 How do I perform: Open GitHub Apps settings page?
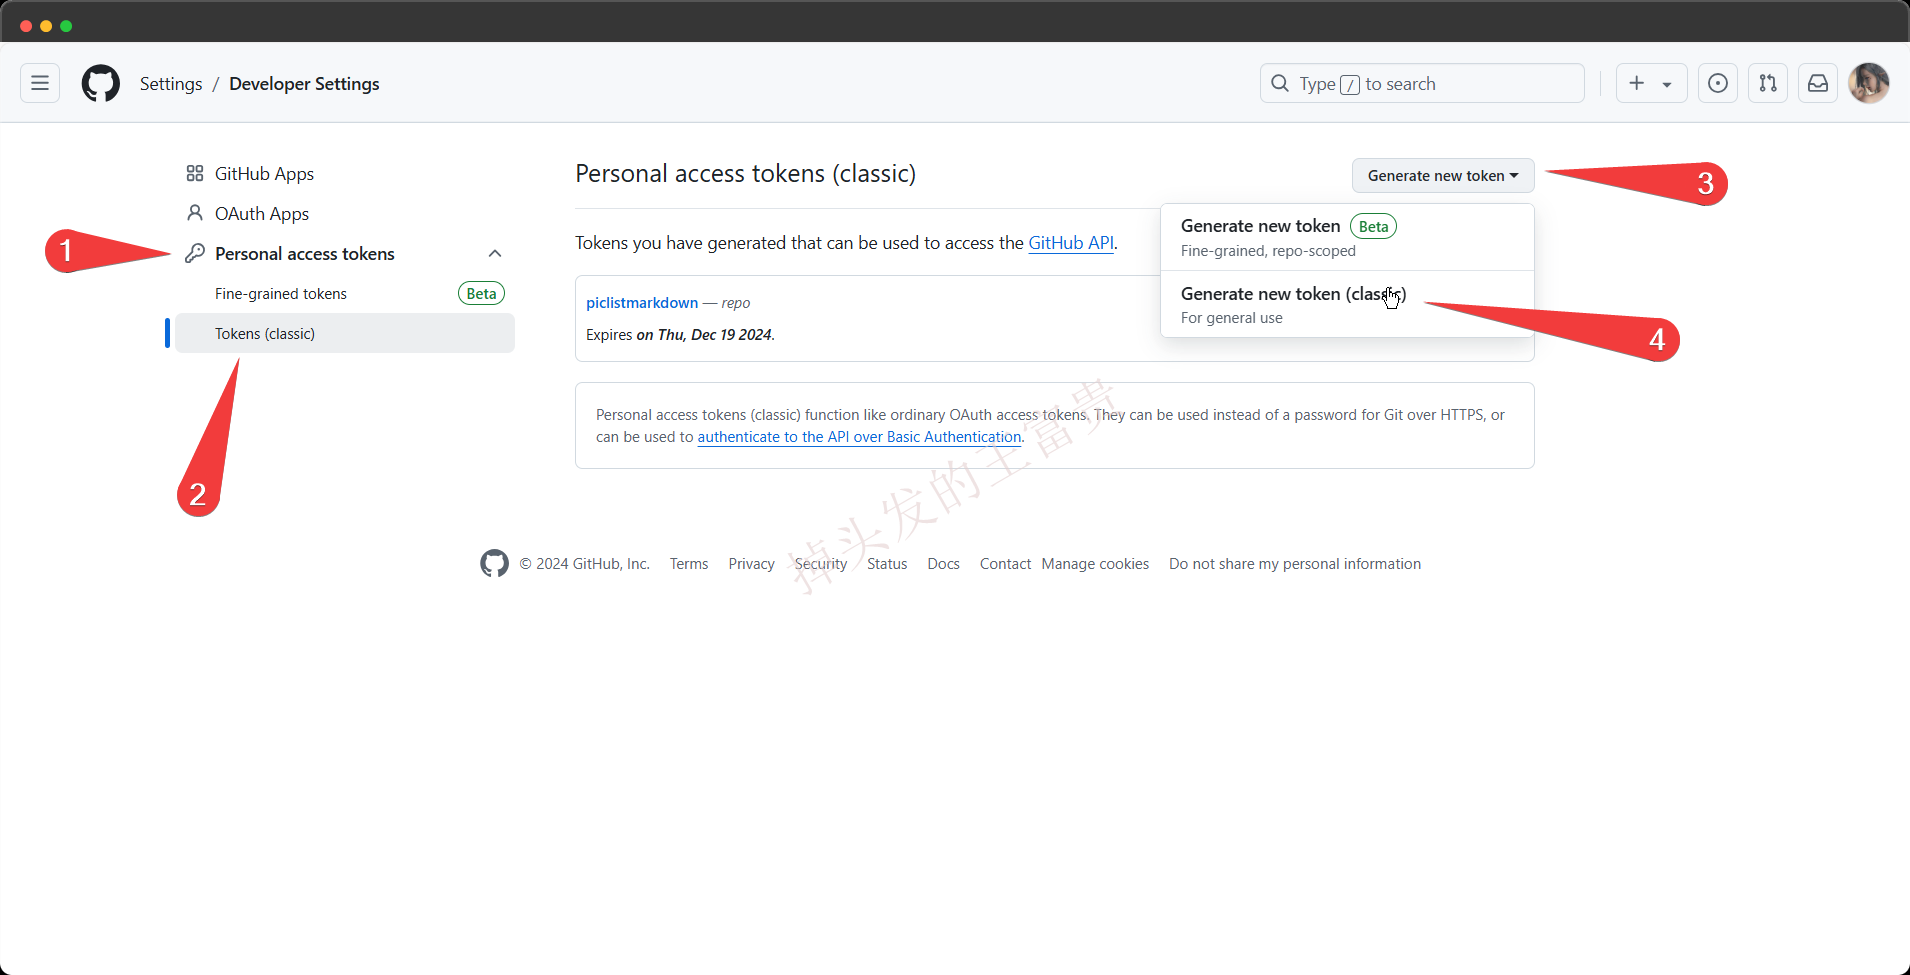(264, 173)
